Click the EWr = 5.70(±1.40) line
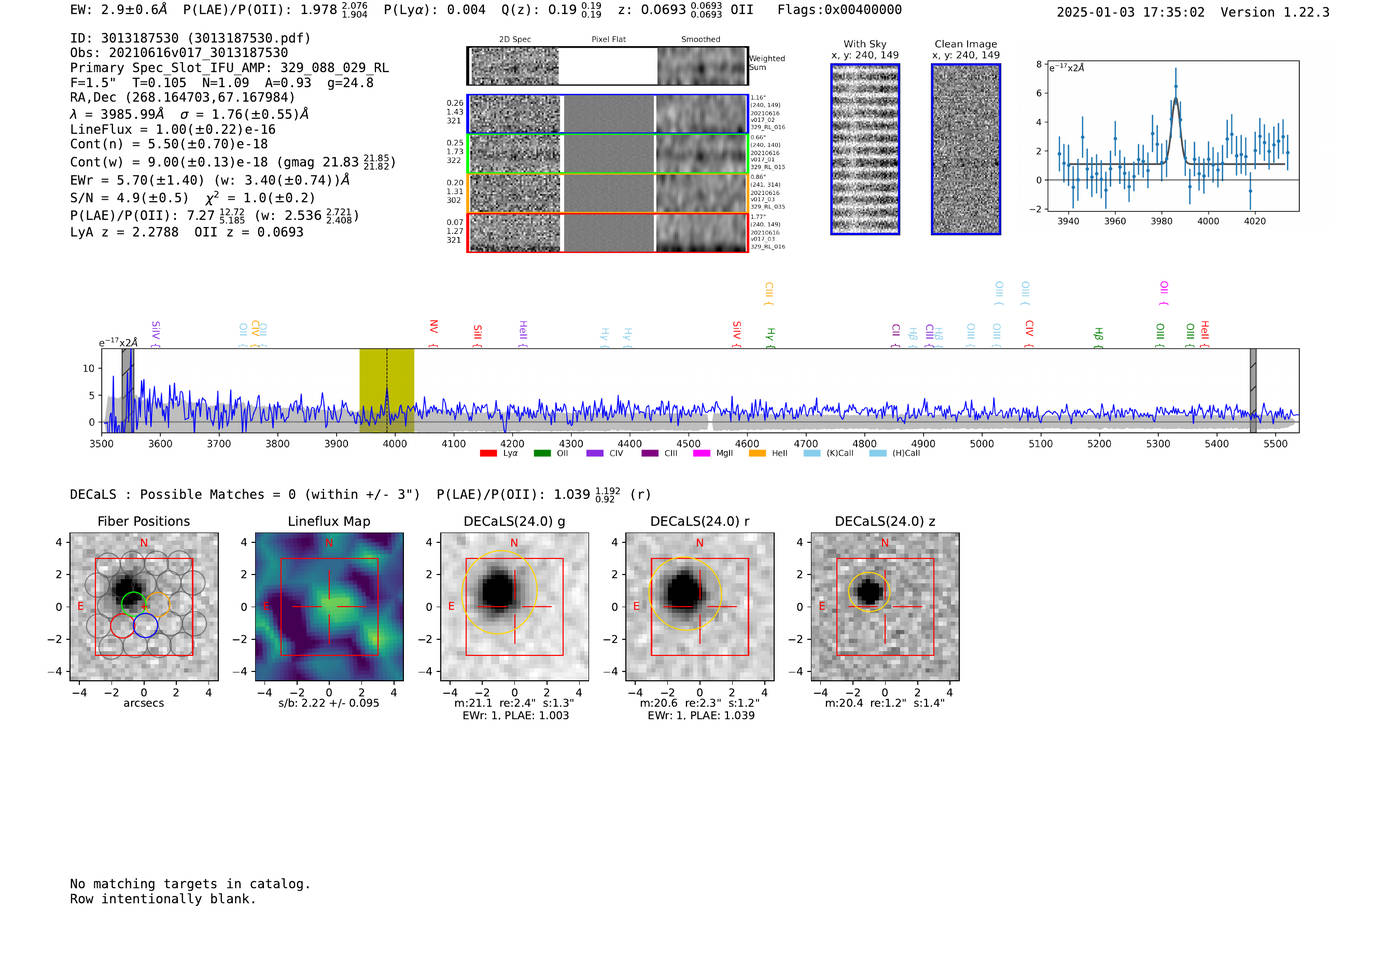1400x953 pixels. [210, 181]
